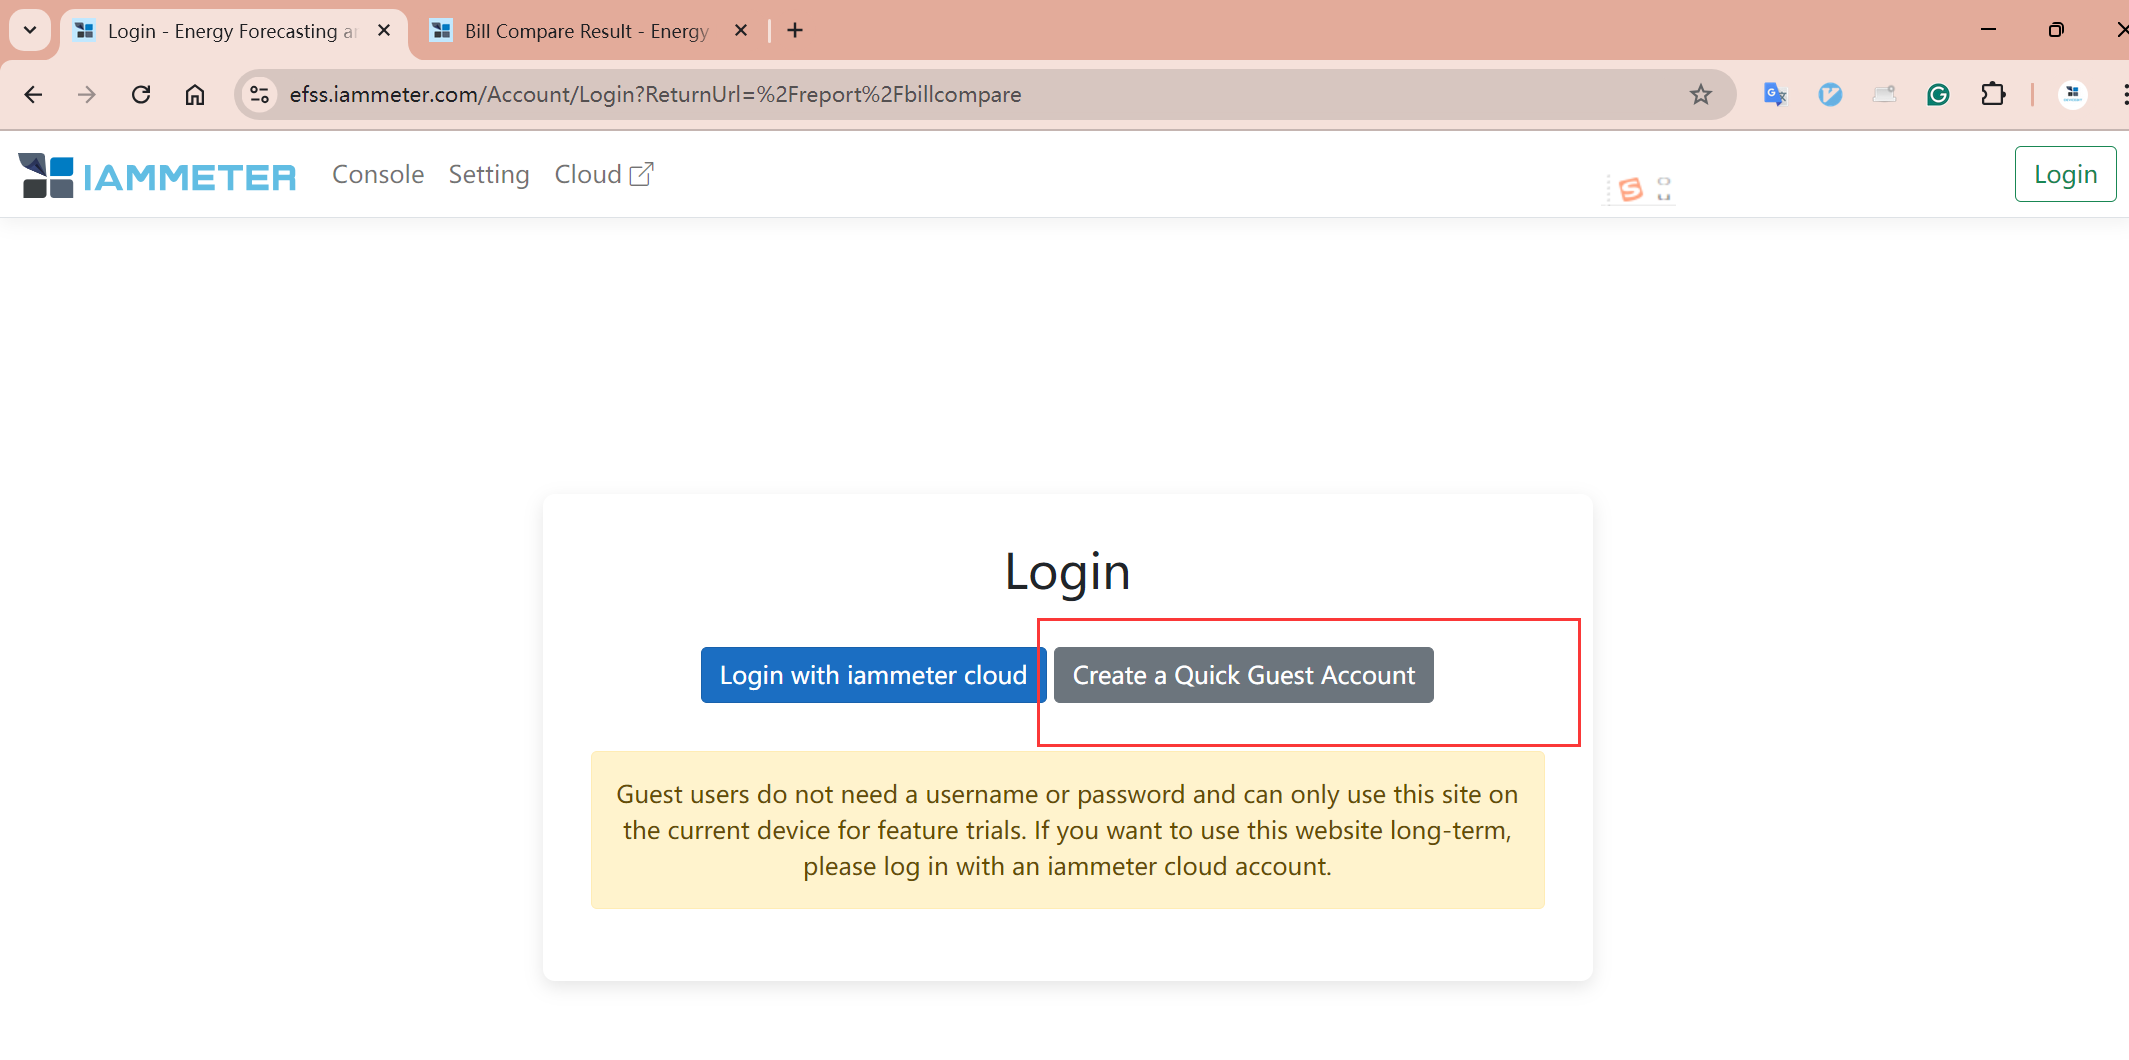Open the Grammarly extension
The width and height of the screenshot is (2129, 1060).
(x=1938, y=94)
